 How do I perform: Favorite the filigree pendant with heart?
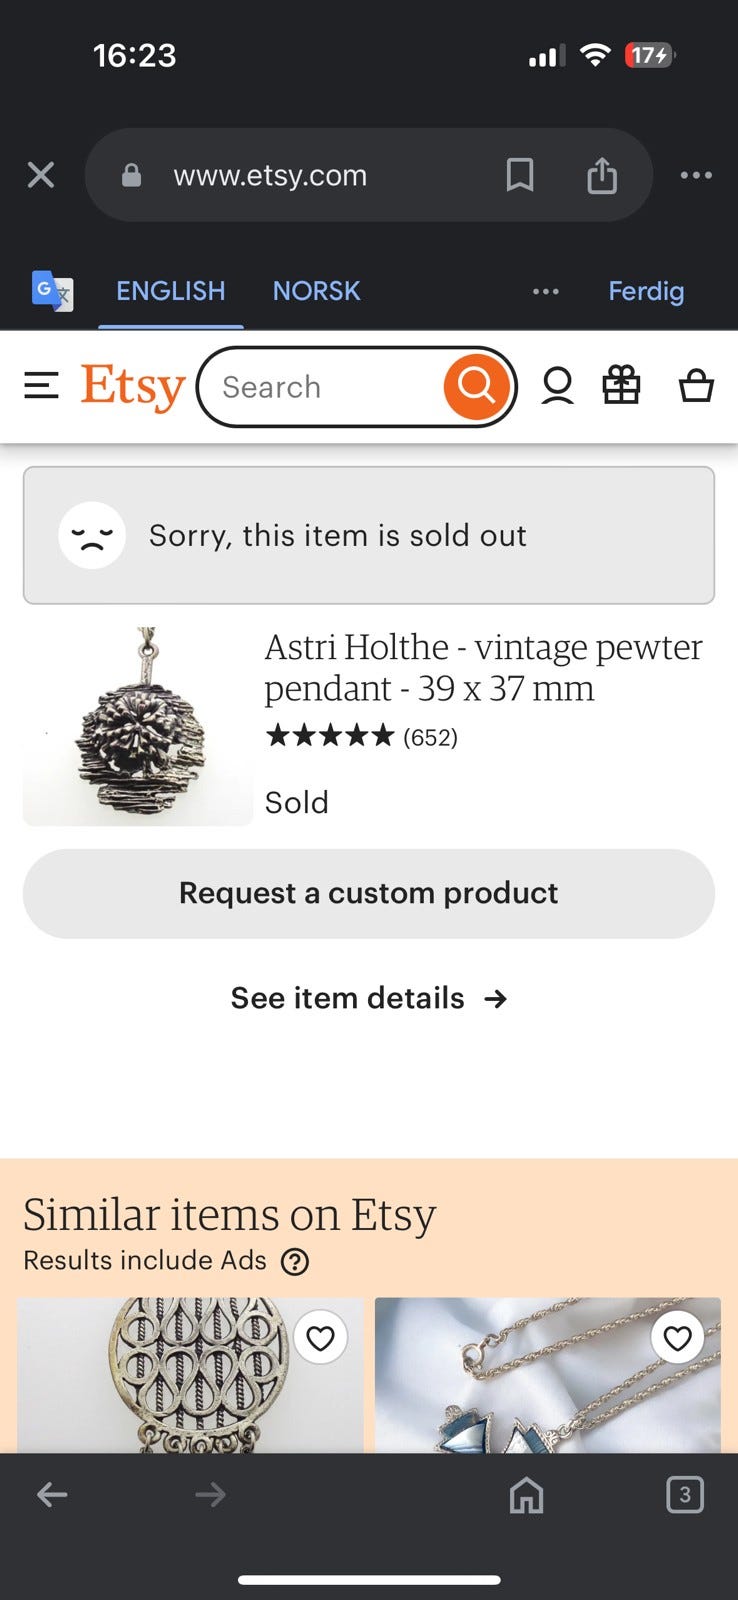[320, 1338]
